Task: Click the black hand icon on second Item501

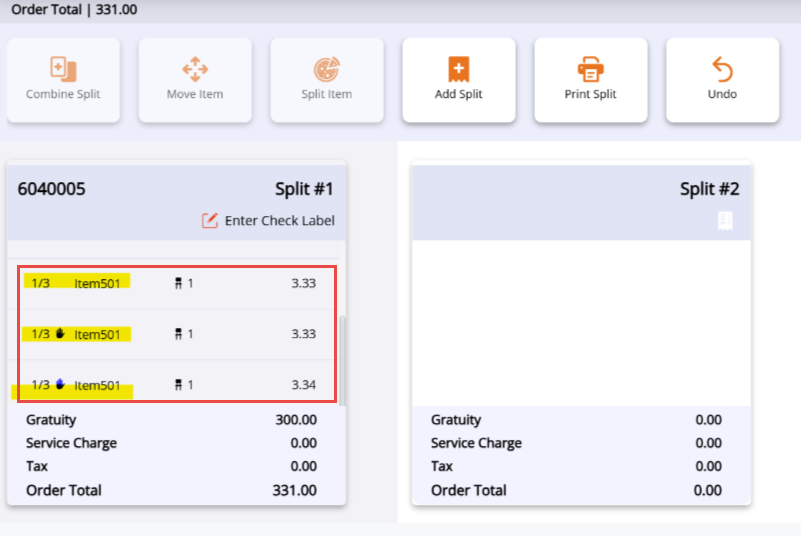Action: [x=61, y=334]
